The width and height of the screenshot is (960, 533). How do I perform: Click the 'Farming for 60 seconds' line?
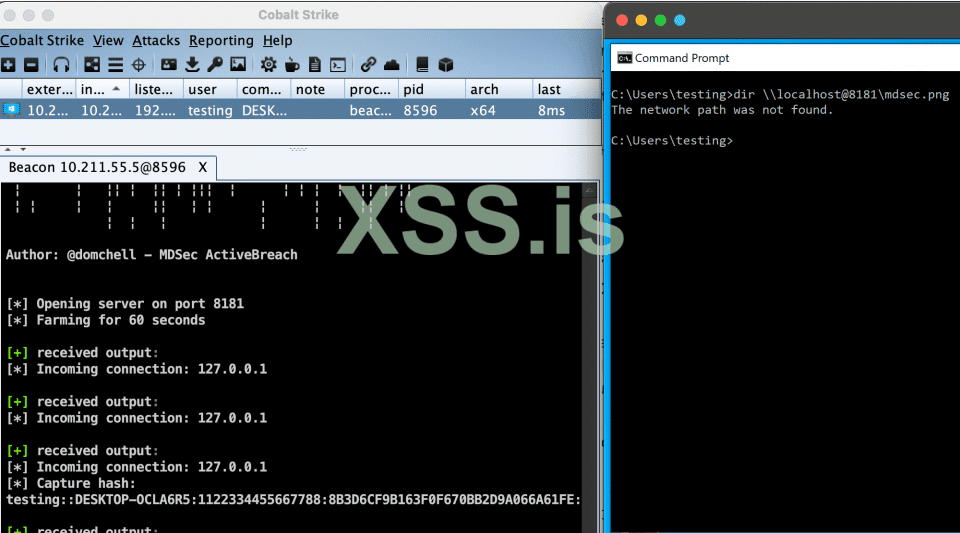(105, 320)
